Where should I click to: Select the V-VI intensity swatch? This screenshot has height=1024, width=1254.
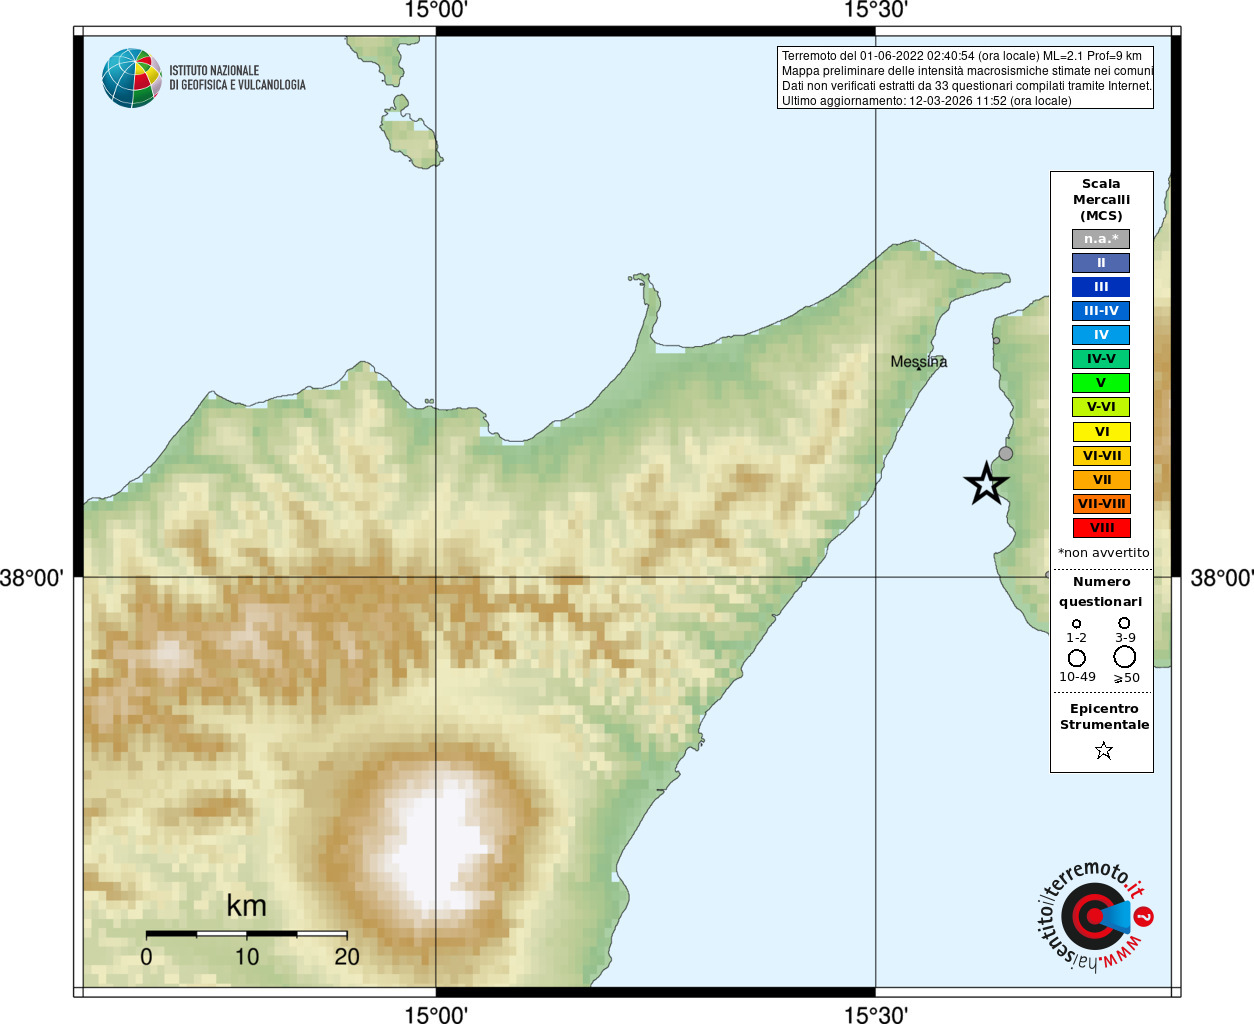(1101, 407)
